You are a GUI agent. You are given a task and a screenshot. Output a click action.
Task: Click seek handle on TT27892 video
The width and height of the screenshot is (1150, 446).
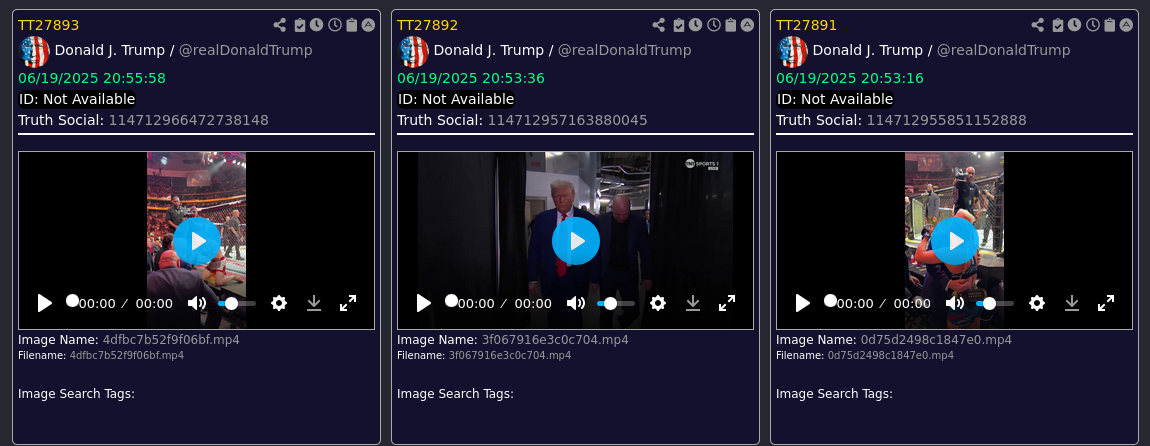pyautogui.click(x=451, y=301)
